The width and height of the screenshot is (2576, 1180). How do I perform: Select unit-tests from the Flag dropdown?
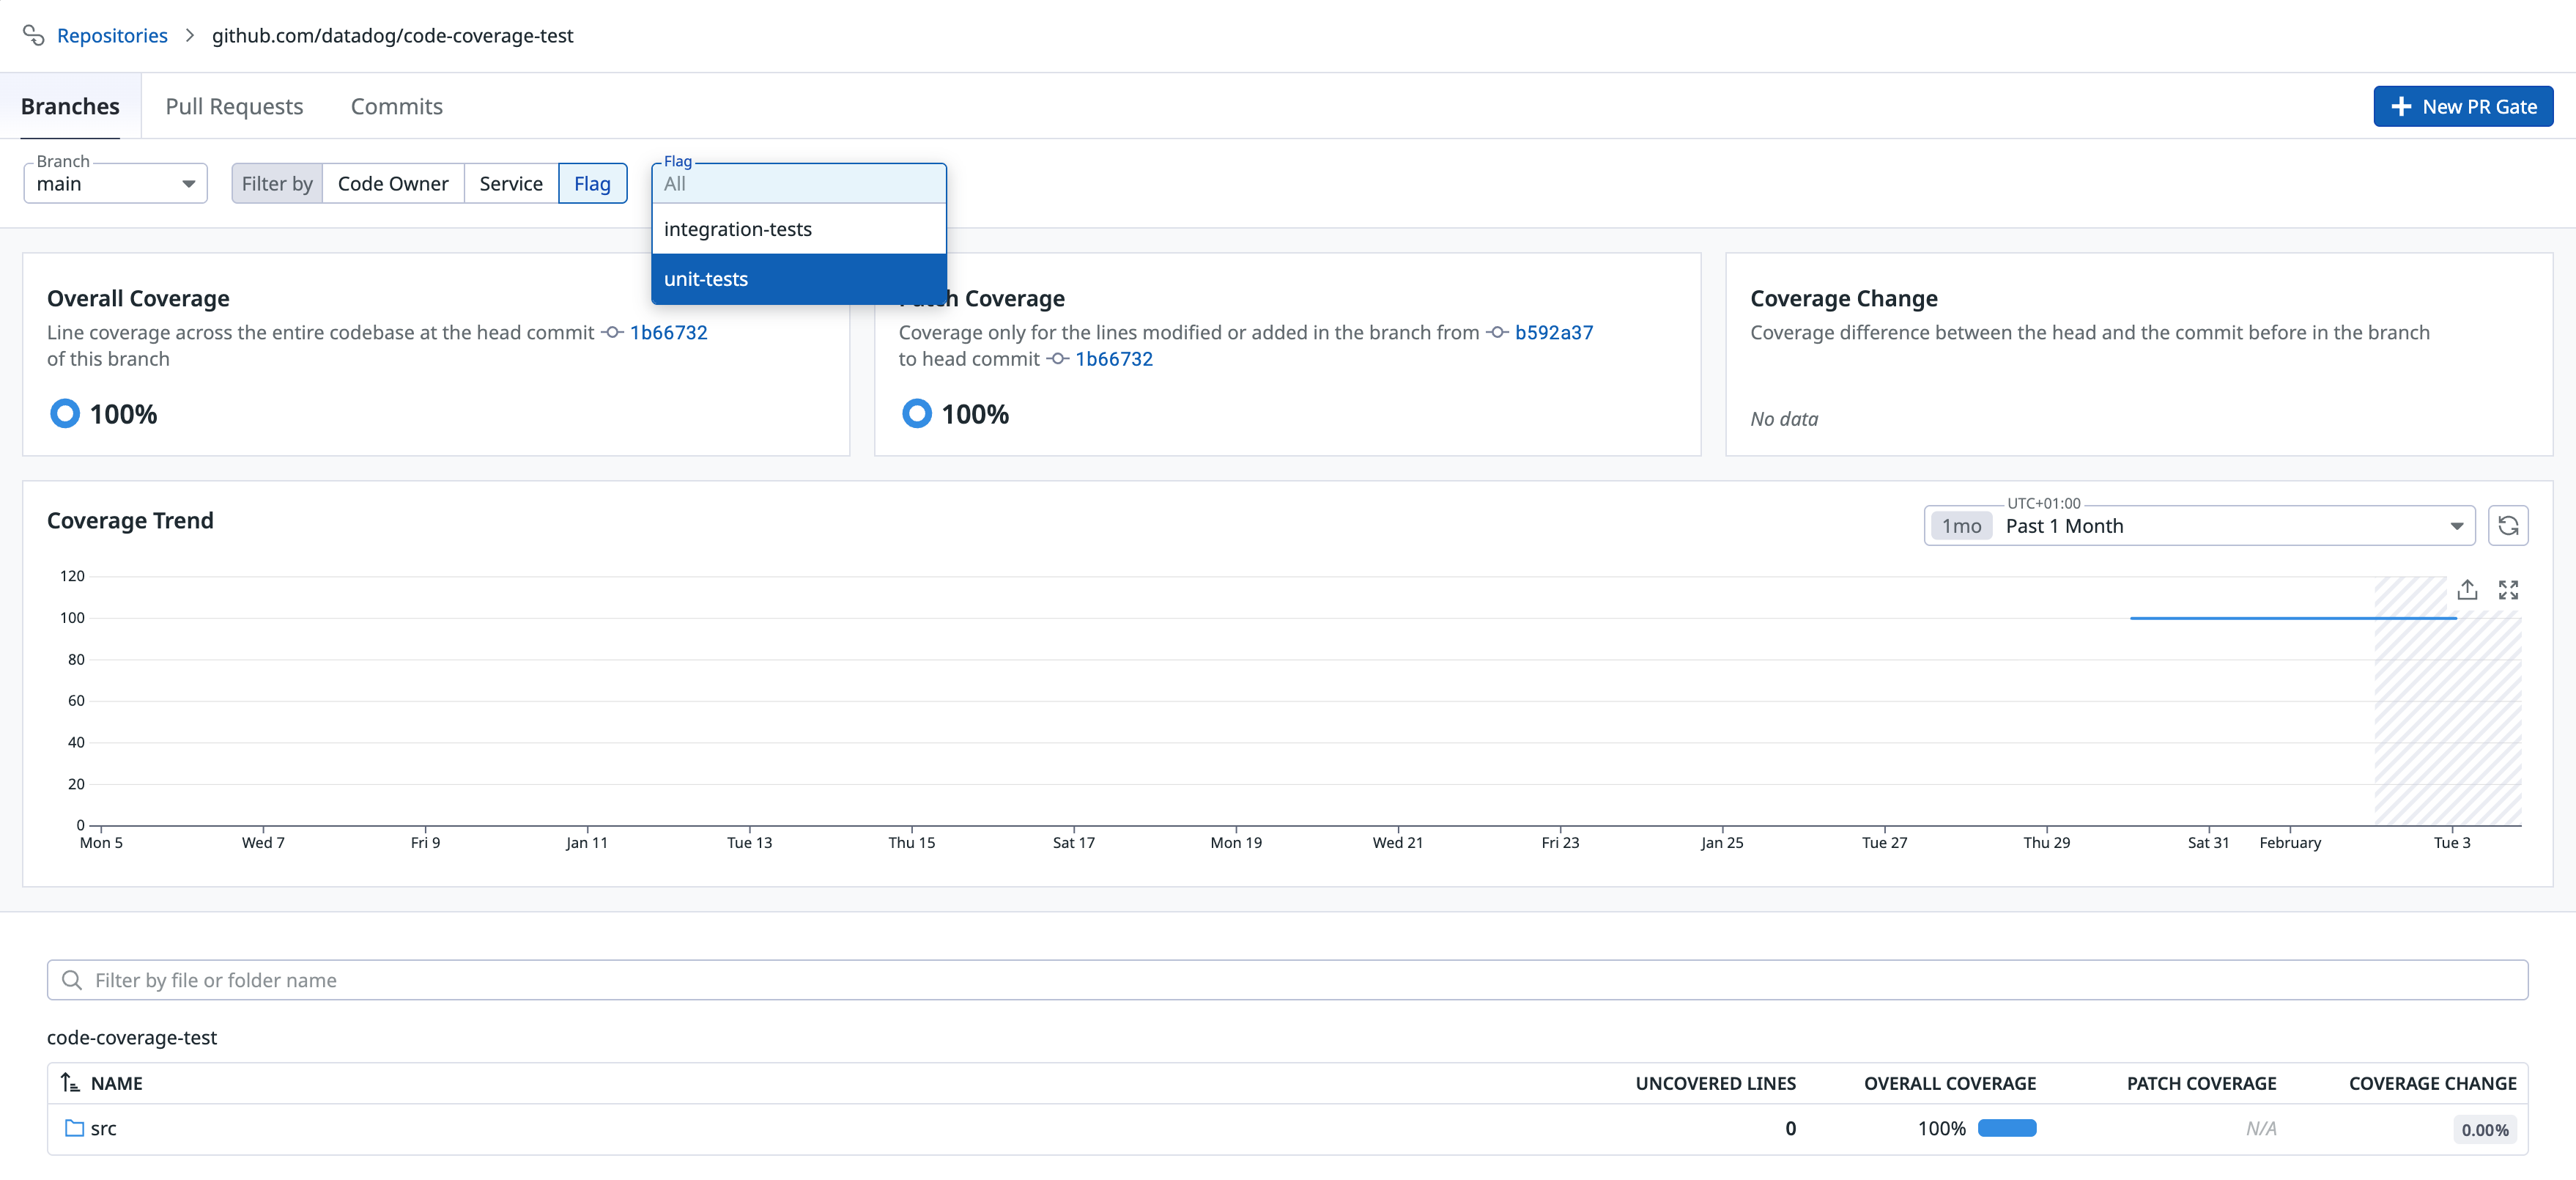pos(797,279)
